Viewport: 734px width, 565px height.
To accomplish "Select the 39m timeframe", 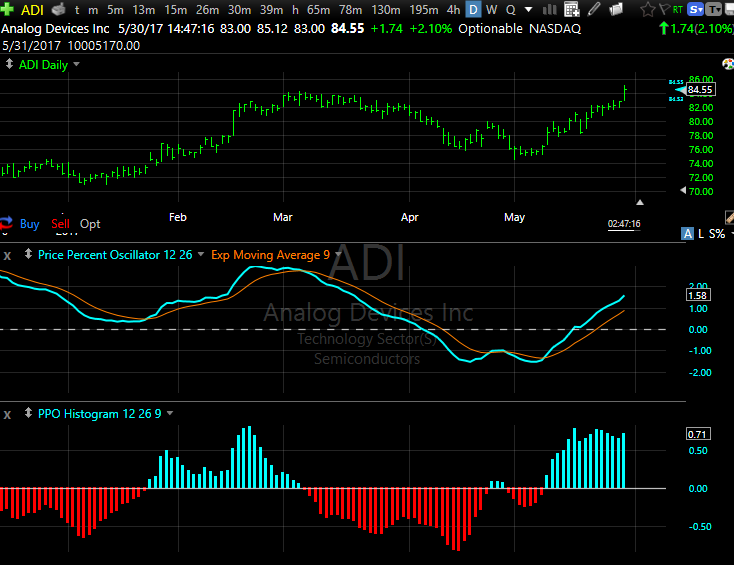I will 272,10.
